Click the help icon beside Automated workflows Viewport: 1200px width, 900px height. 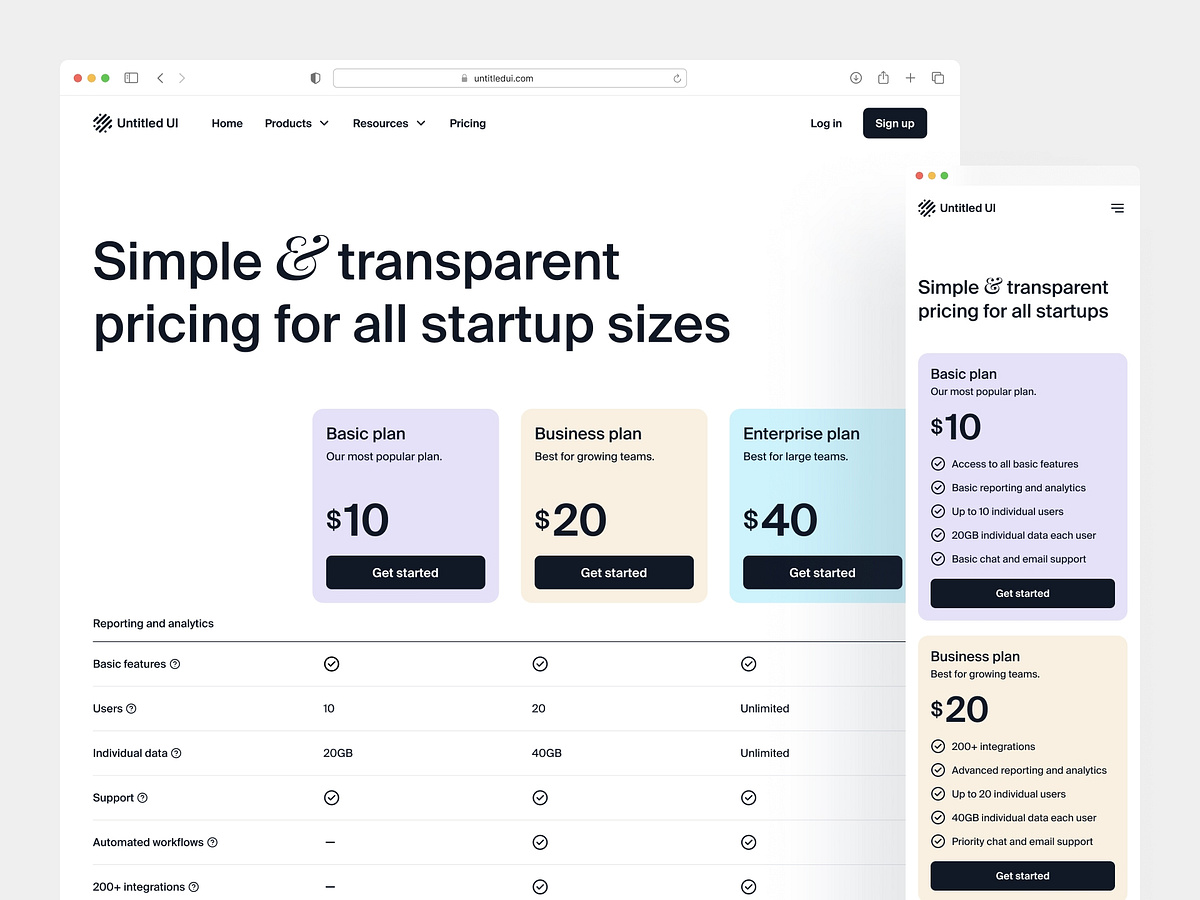click(x=210, y=842)
